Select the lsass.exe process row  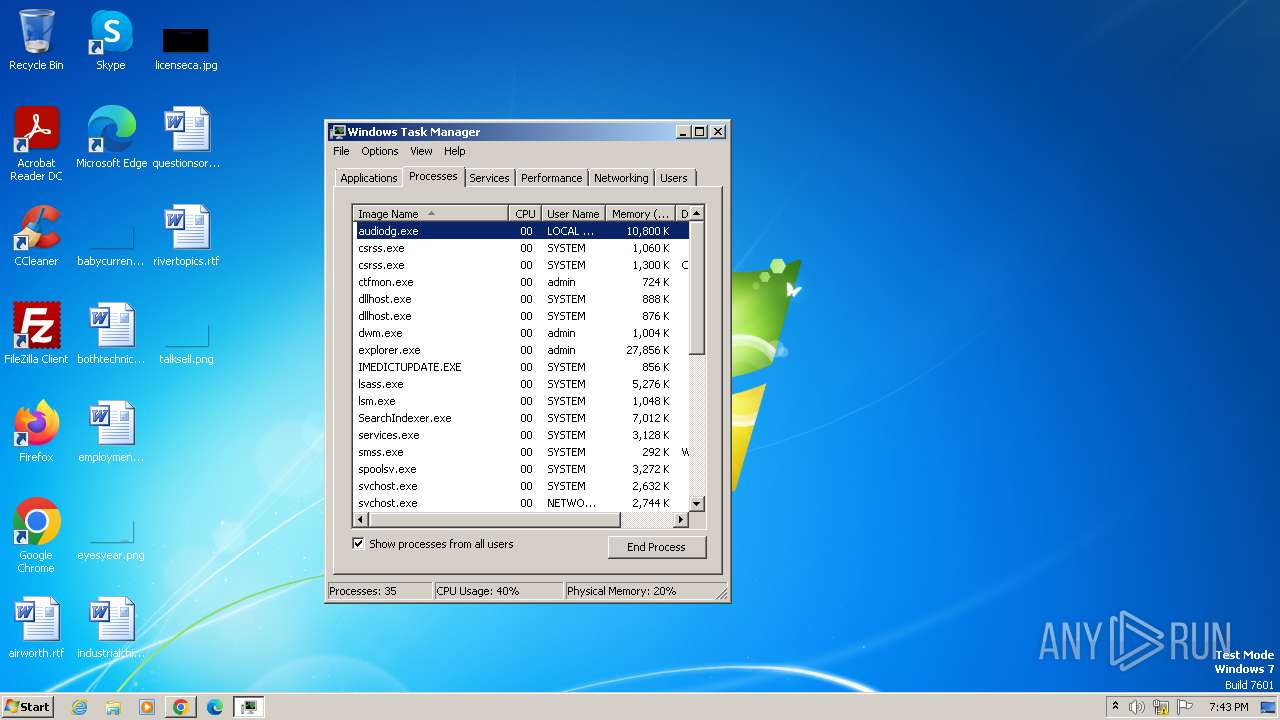(x=521, y=384)
